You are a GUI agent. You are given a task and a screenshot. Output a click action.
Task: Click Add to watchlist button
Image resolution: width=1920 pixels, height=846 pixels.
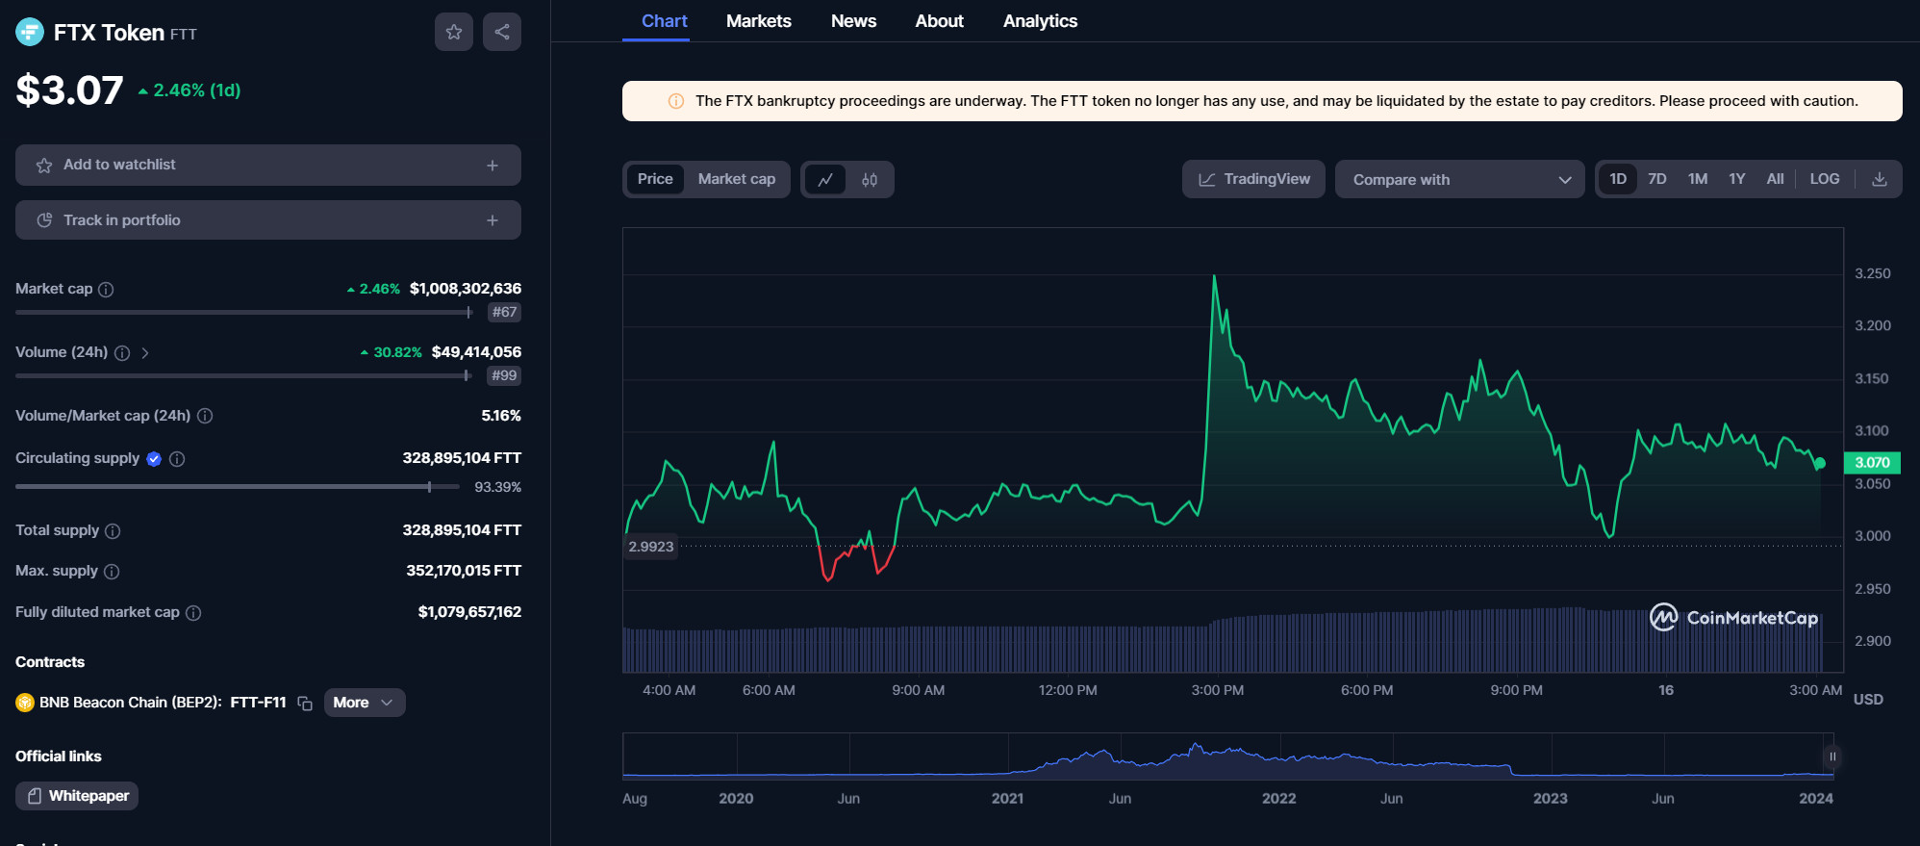[x=268, y=165]
